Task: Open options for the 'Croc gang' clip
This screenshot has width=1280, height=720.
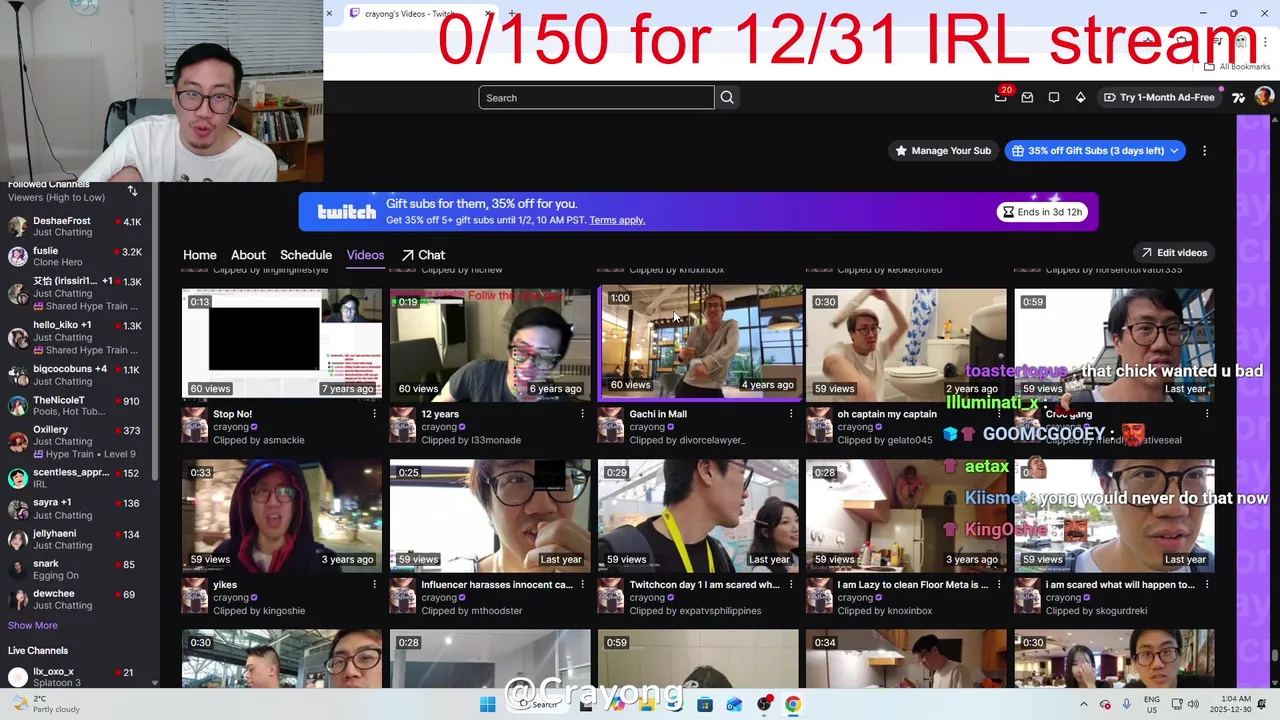Action: click(1206, 414)
